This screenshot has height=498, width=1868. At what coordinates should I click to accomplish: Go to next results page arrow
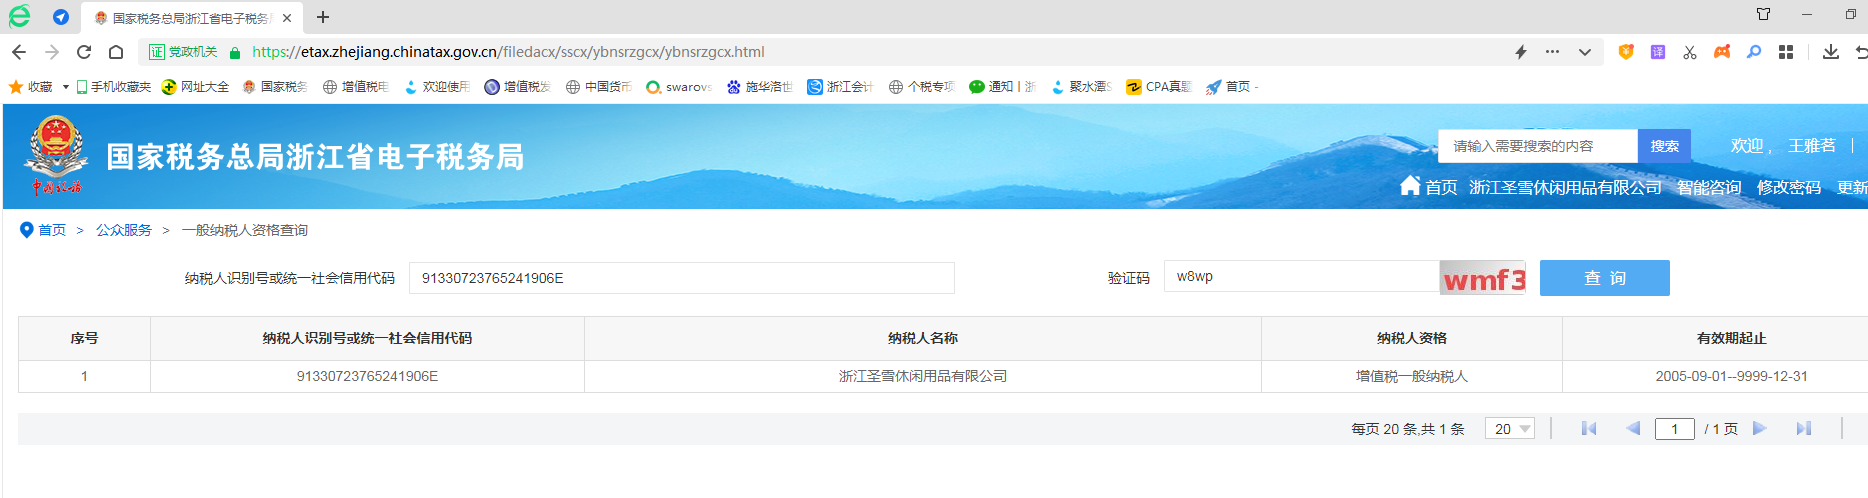(1760, 429)
